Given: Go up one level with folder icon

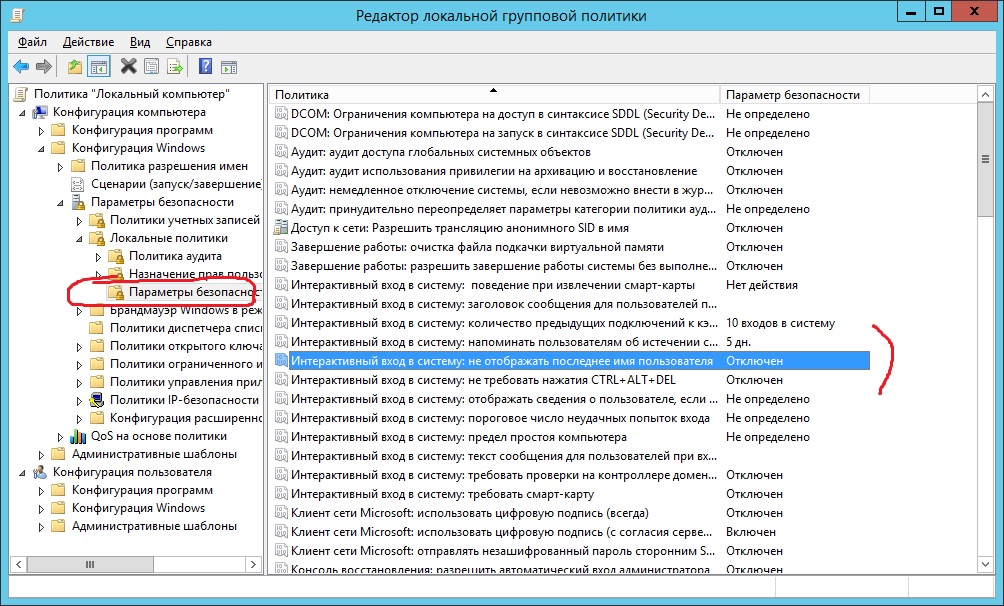Looking at the screenshot, I should [75, 67].
